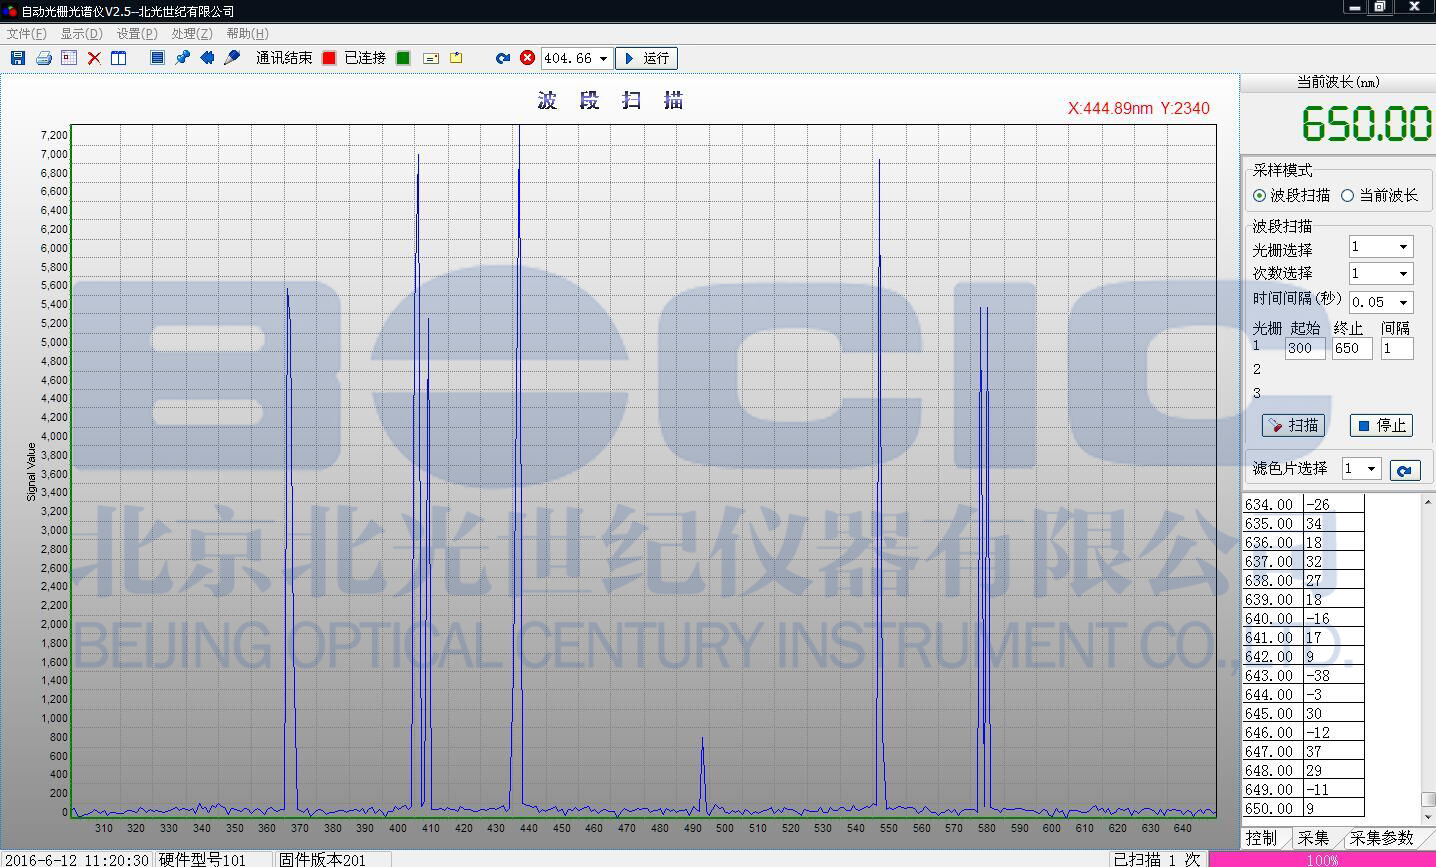Viewport: 1436px width, 867px height.
Task: Click the red X delete icon
Action: pyautogui.click(x=94, y=58)
